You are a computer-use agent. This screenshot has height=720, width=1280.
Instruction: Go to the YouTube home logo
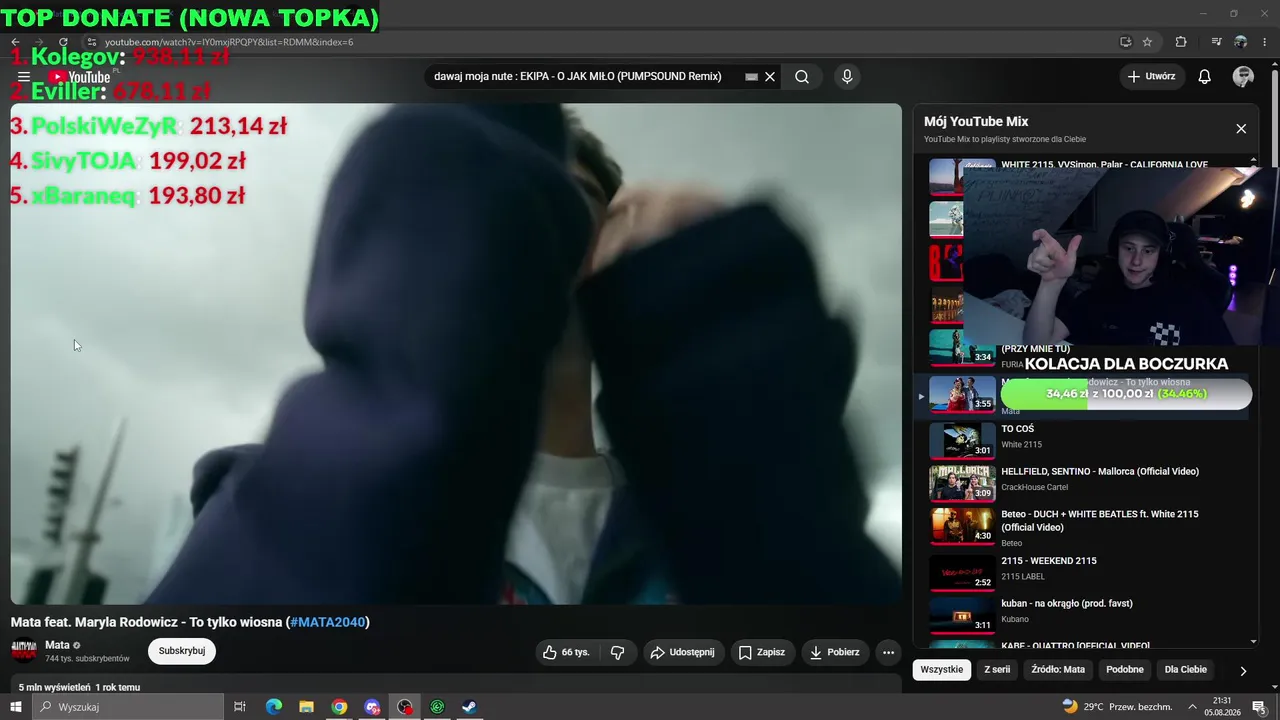click(x=79, y=77)
